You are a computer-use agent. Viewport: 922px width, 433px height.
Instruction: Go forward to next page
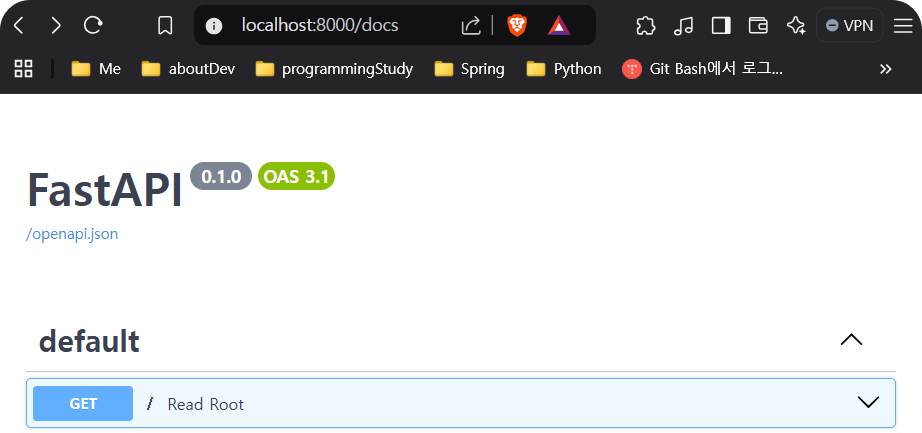point(55,25)
